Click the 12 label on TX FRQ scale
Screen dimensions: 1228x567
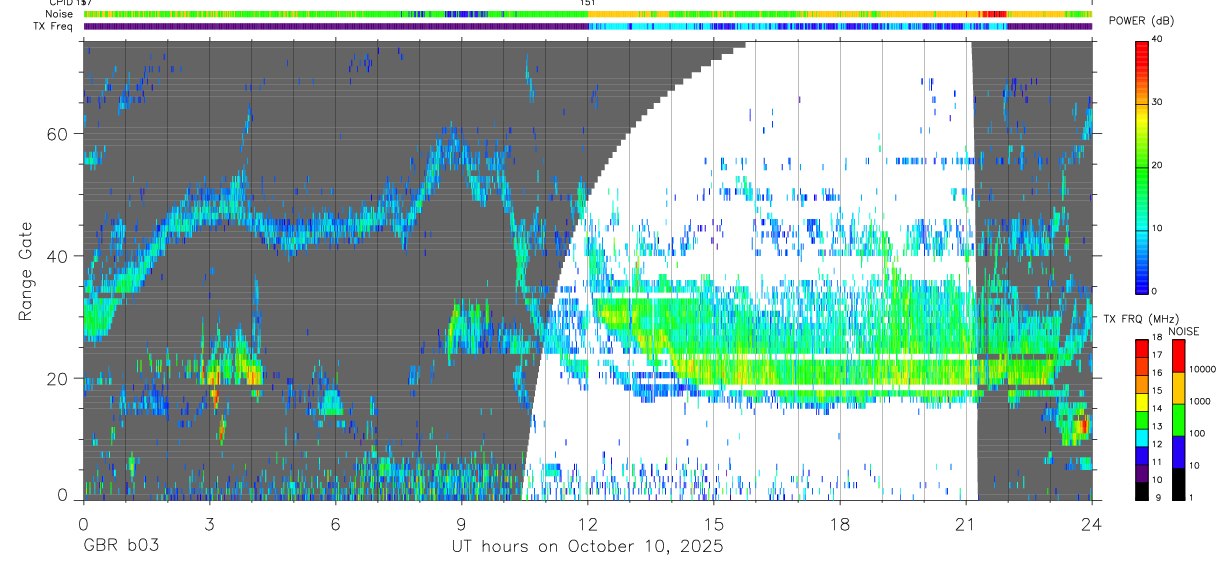1156,444
